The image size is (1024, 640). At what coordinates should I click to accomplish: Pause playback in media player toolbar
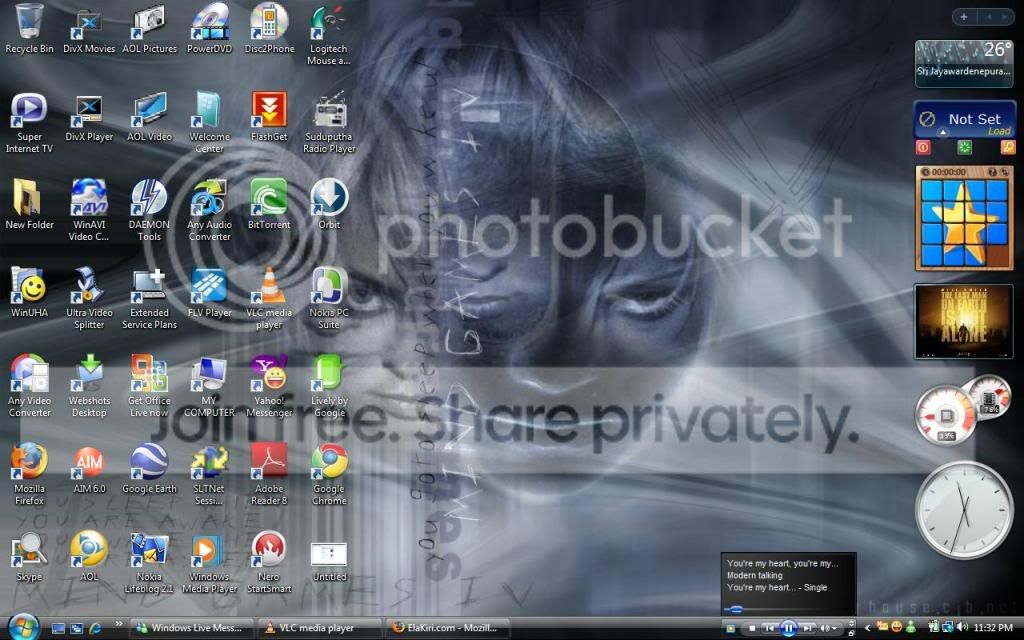(x=788, y=628)
